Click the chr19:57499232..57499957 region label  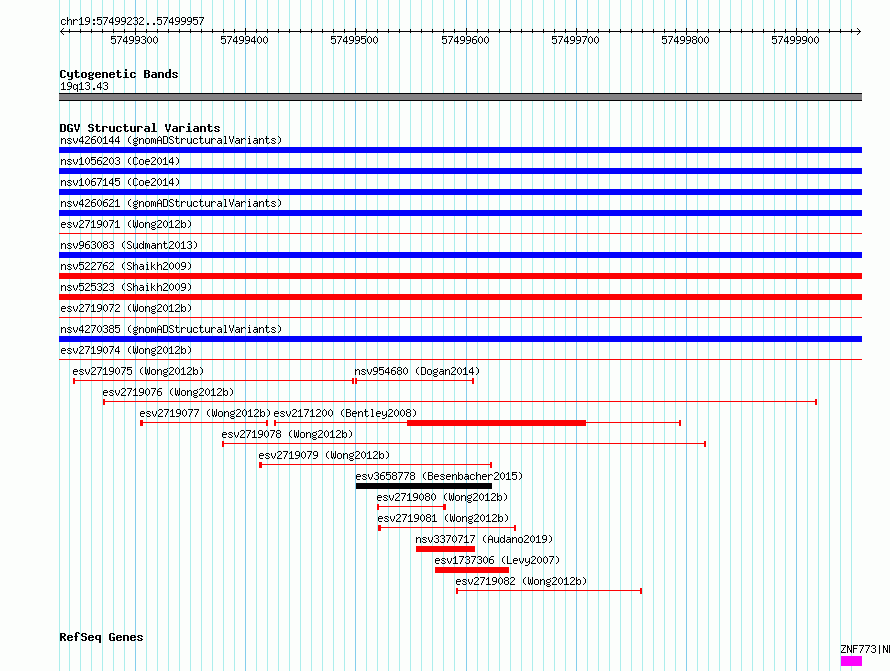tap(132, 21)
